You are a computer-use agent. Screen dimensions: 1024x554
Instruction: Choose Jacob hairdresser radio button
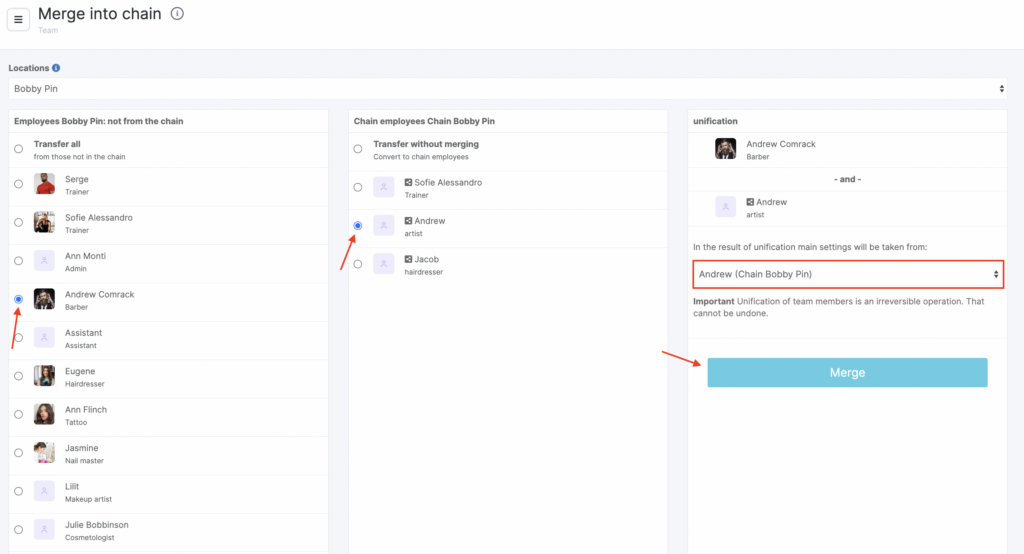point(358,264)
